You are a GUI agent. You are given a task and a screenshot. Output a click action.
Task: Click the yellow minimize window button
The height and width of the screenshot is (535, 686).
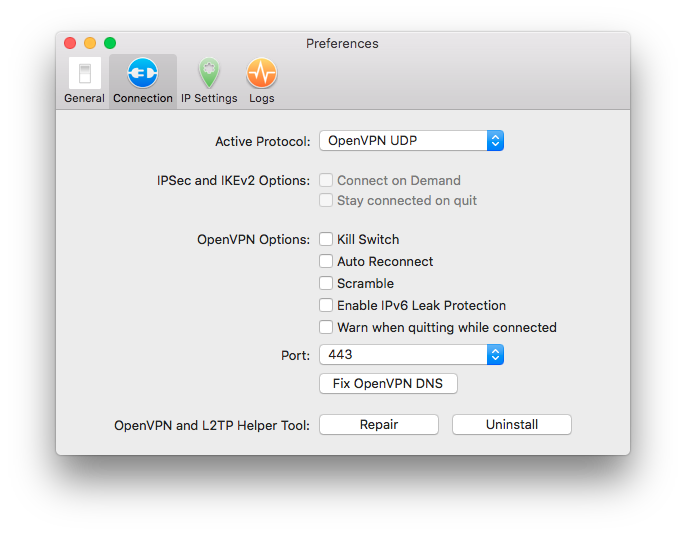[90, 43]
